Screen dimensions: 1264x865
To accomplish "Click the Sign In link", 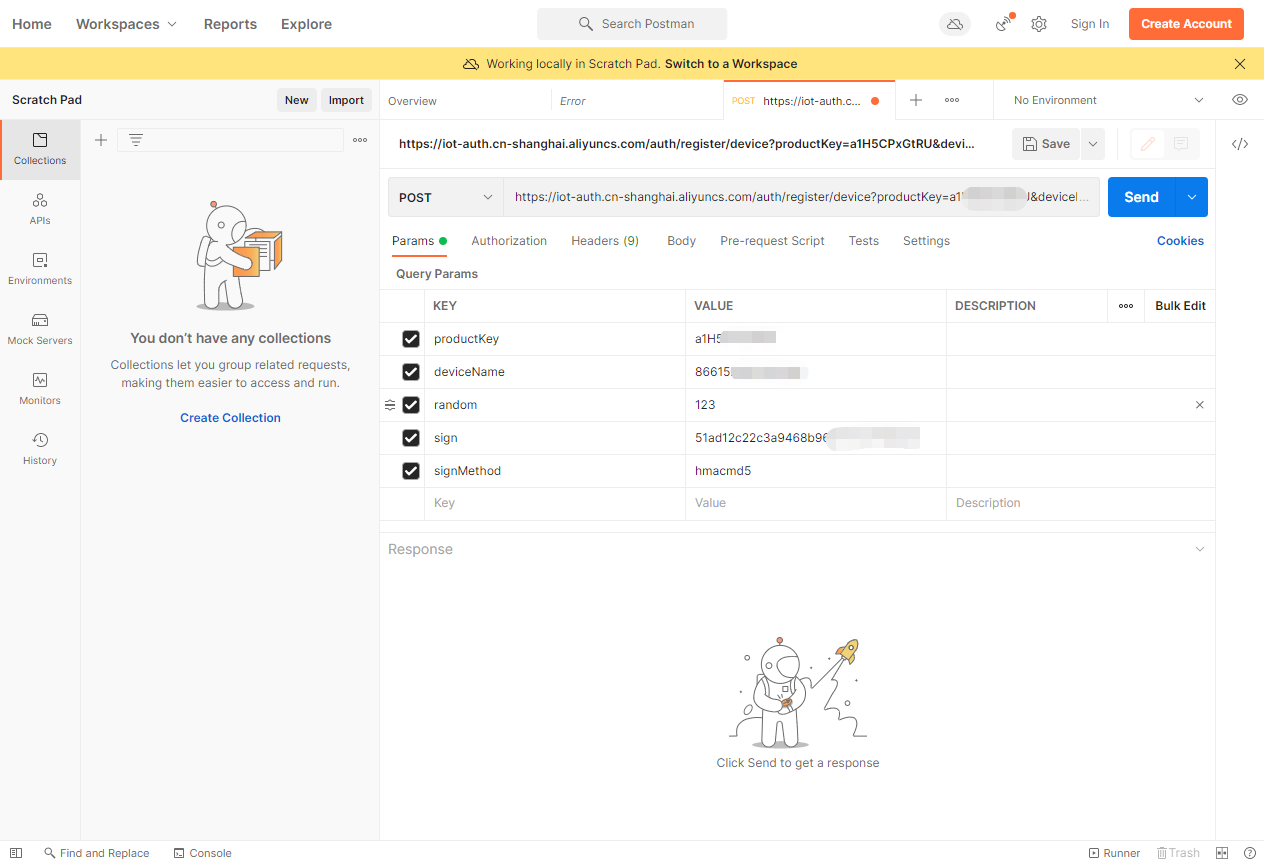I will point(1090,24).
